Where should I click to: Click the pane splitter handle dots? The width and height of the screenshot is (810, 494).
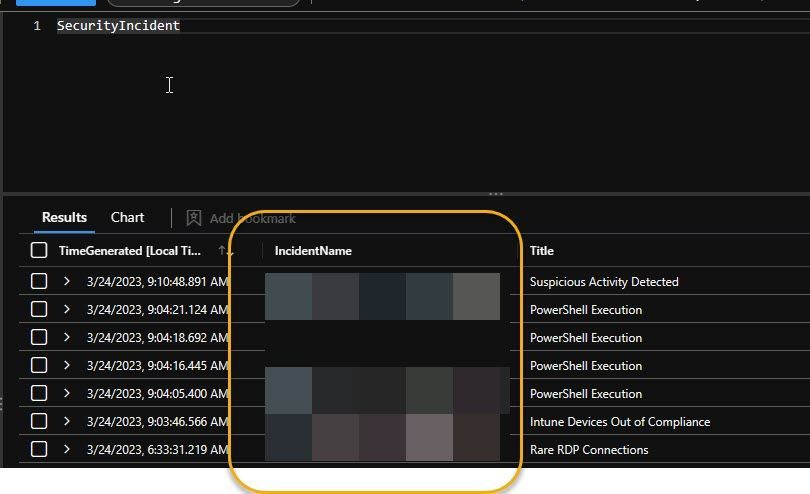[x=495, y=194]
